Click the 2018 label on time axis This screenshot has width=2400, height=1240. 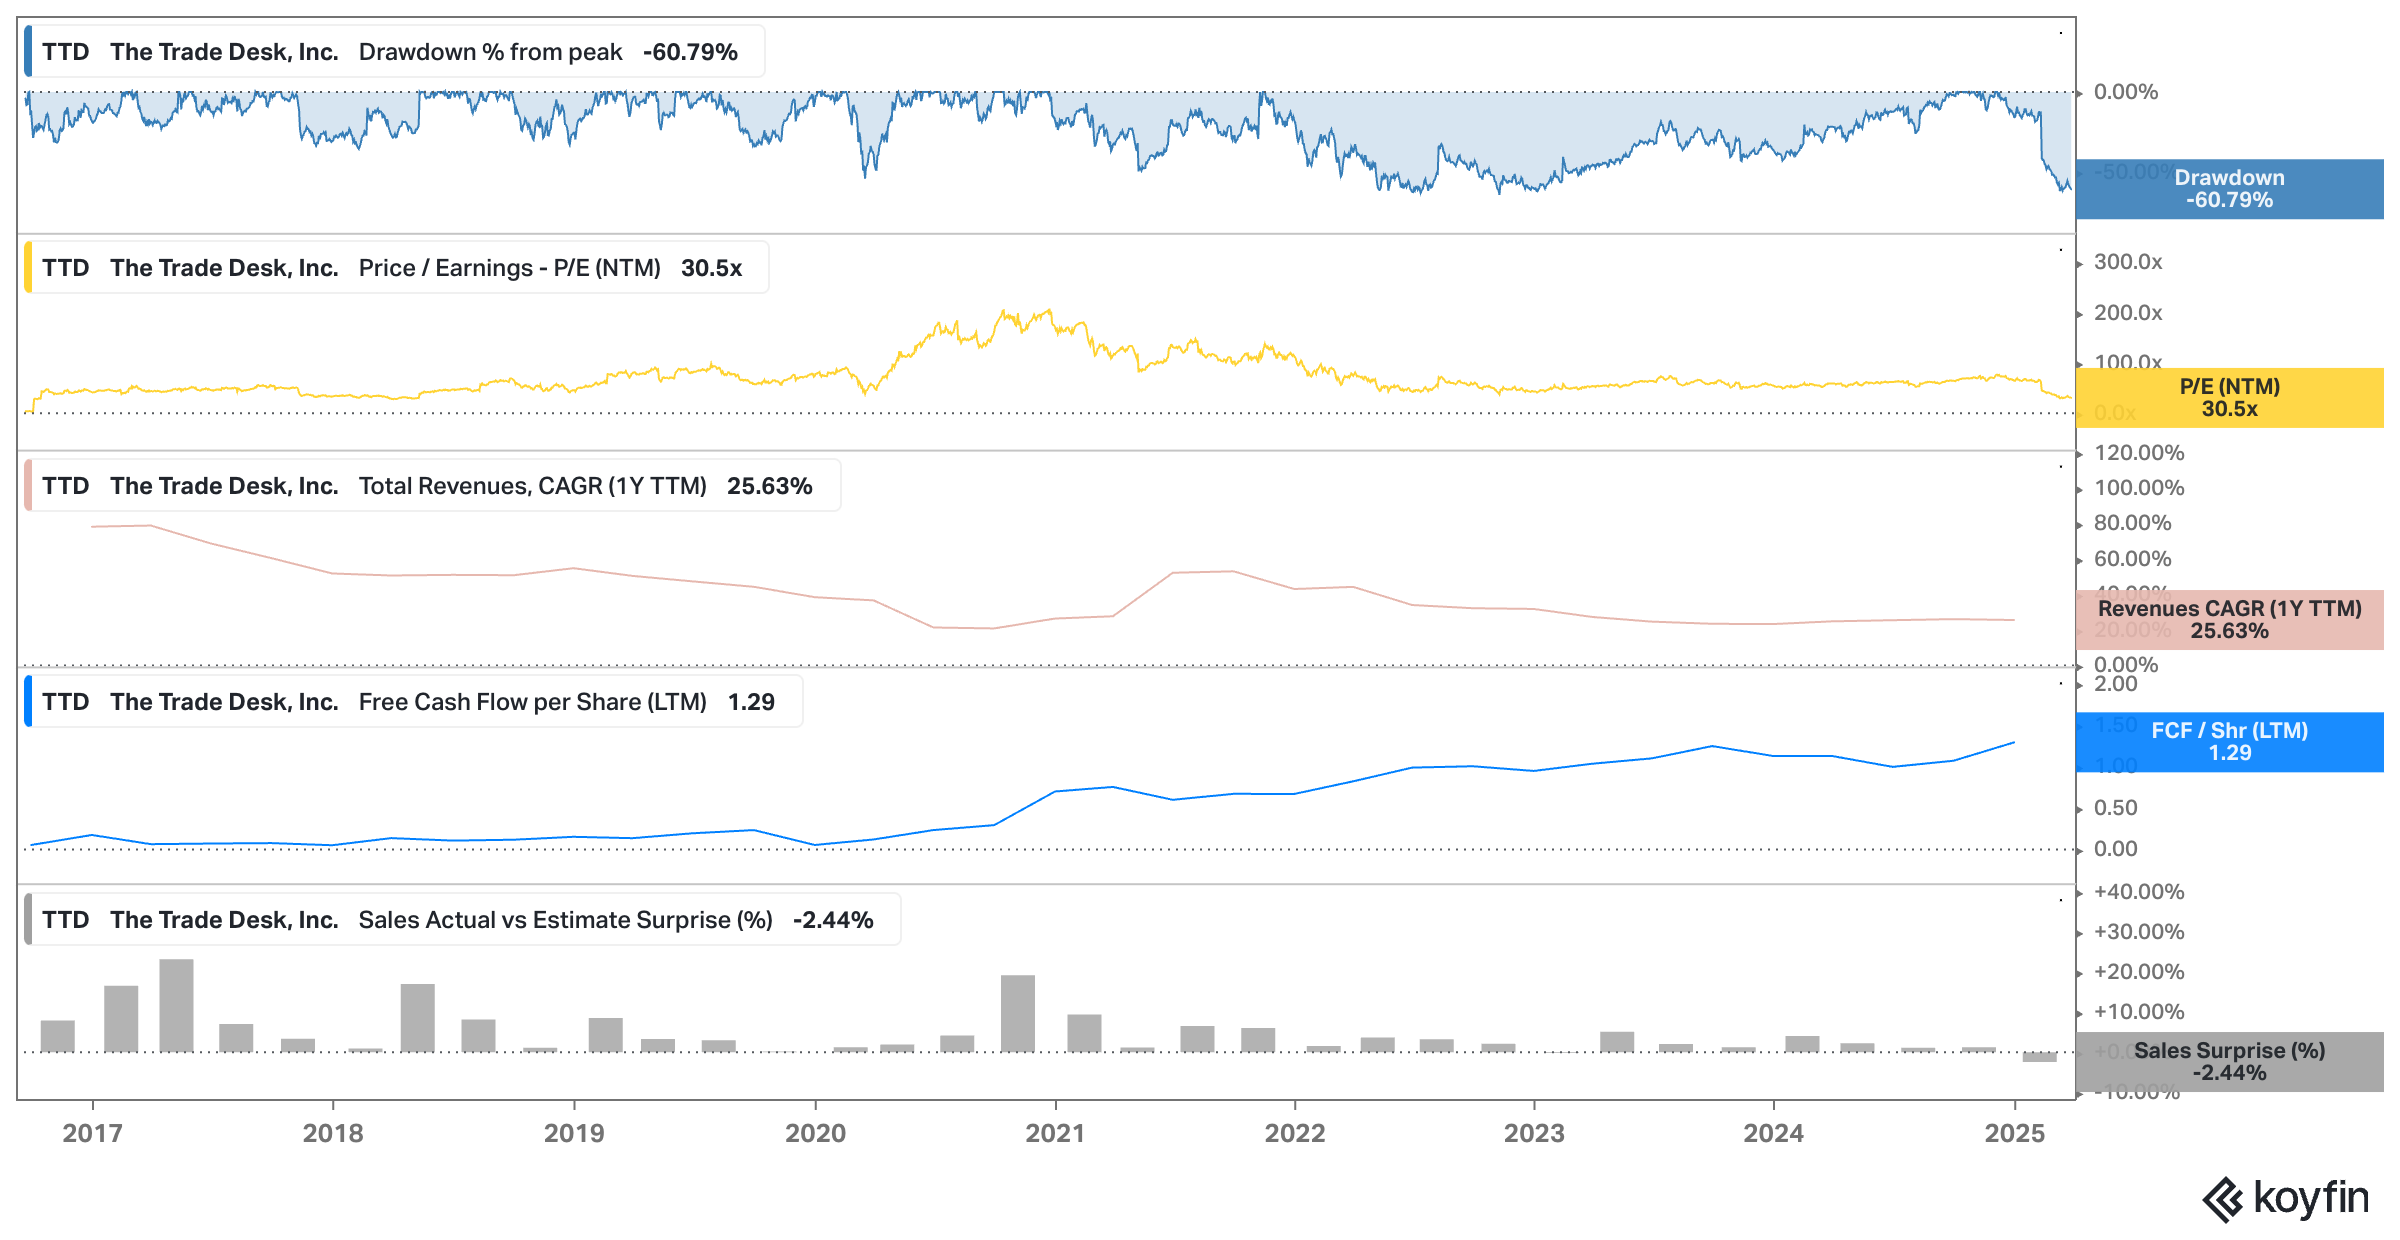(333, 1133)
